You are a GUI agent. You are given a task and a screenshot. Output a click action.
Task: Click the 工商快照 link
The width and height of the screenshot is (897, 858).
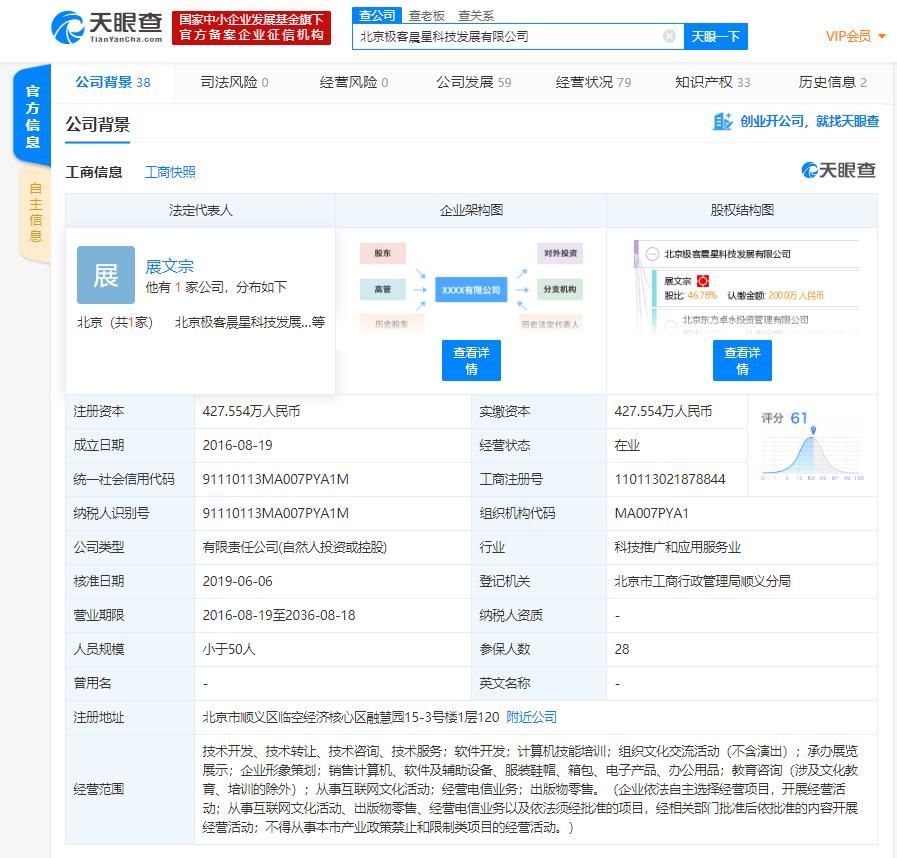(170, 171)
